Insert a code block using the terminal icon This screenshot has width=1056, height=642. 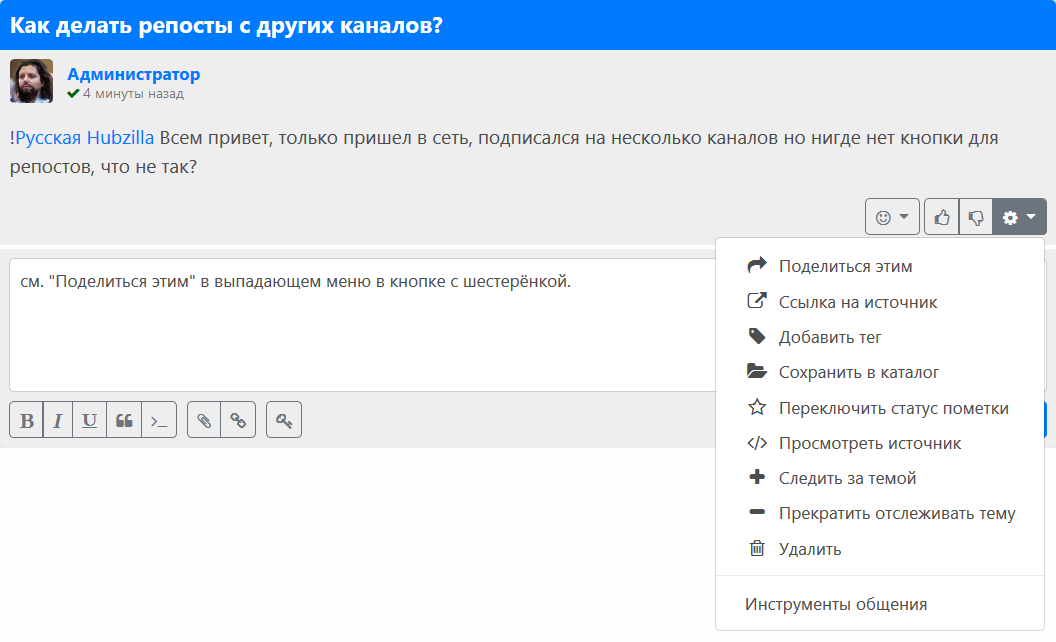point(159,420)
